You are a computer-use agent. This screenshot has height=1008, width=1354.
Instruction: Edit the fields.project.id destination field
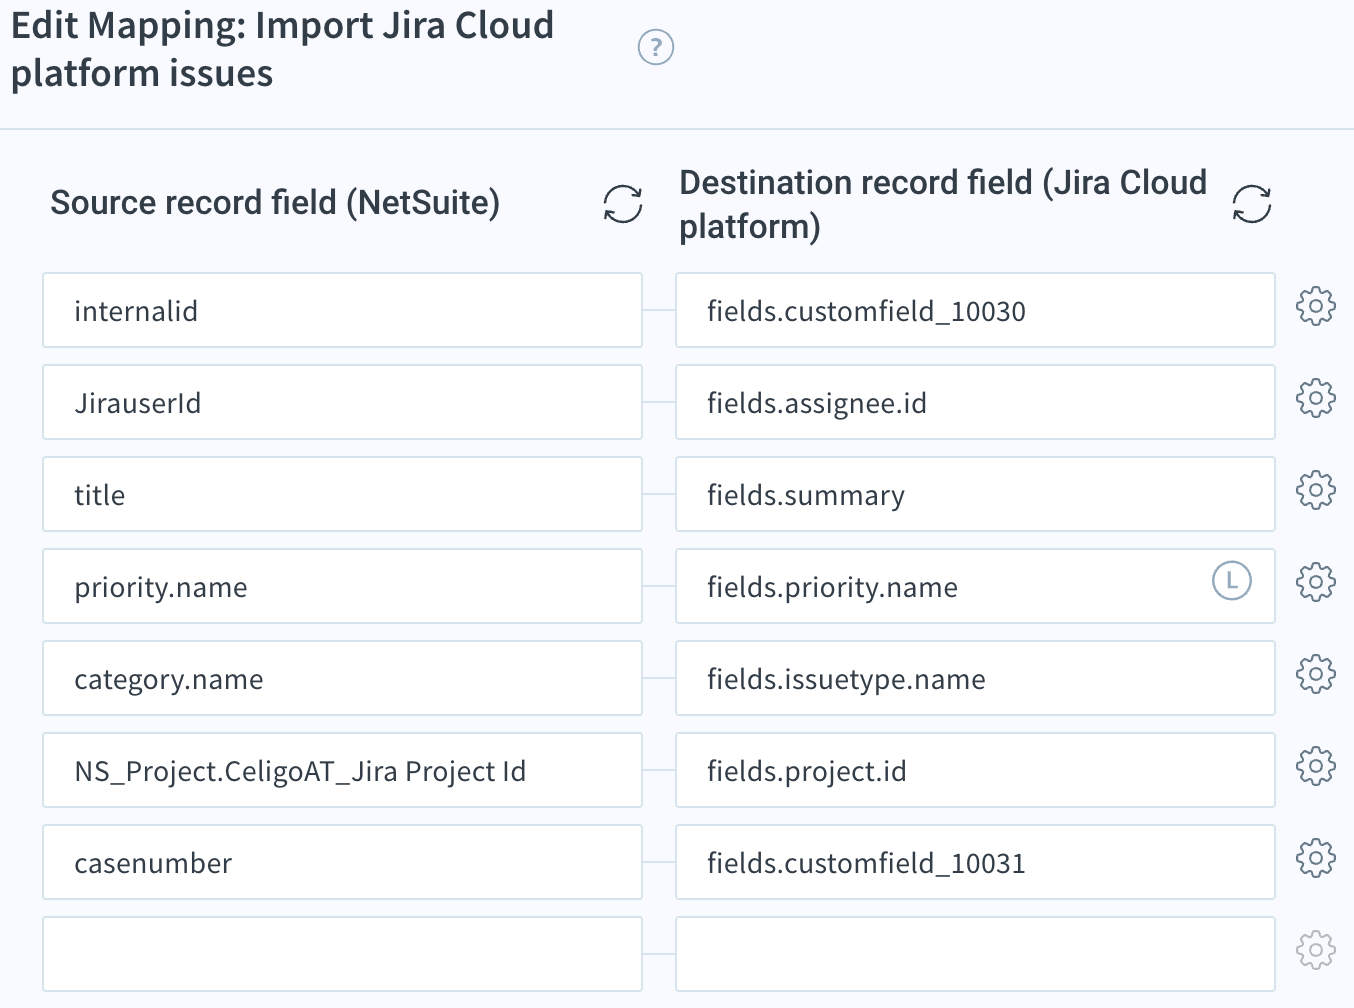975,770
